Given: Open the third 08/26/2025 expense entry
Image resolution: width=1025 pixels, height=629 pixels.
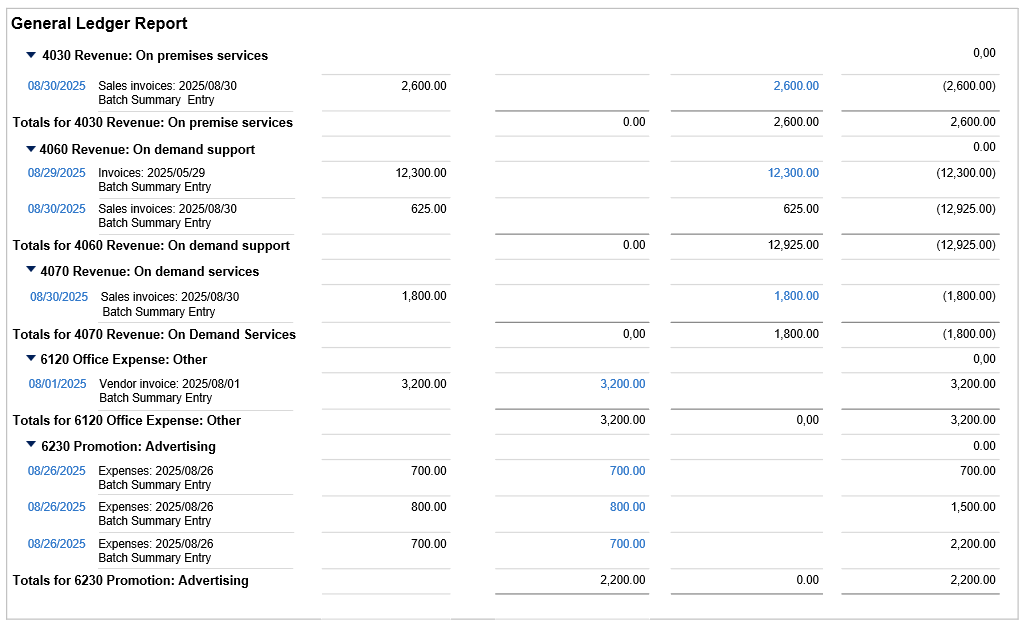Looking at the screenshot, I should pyautogui.click(x=56, y=544).
